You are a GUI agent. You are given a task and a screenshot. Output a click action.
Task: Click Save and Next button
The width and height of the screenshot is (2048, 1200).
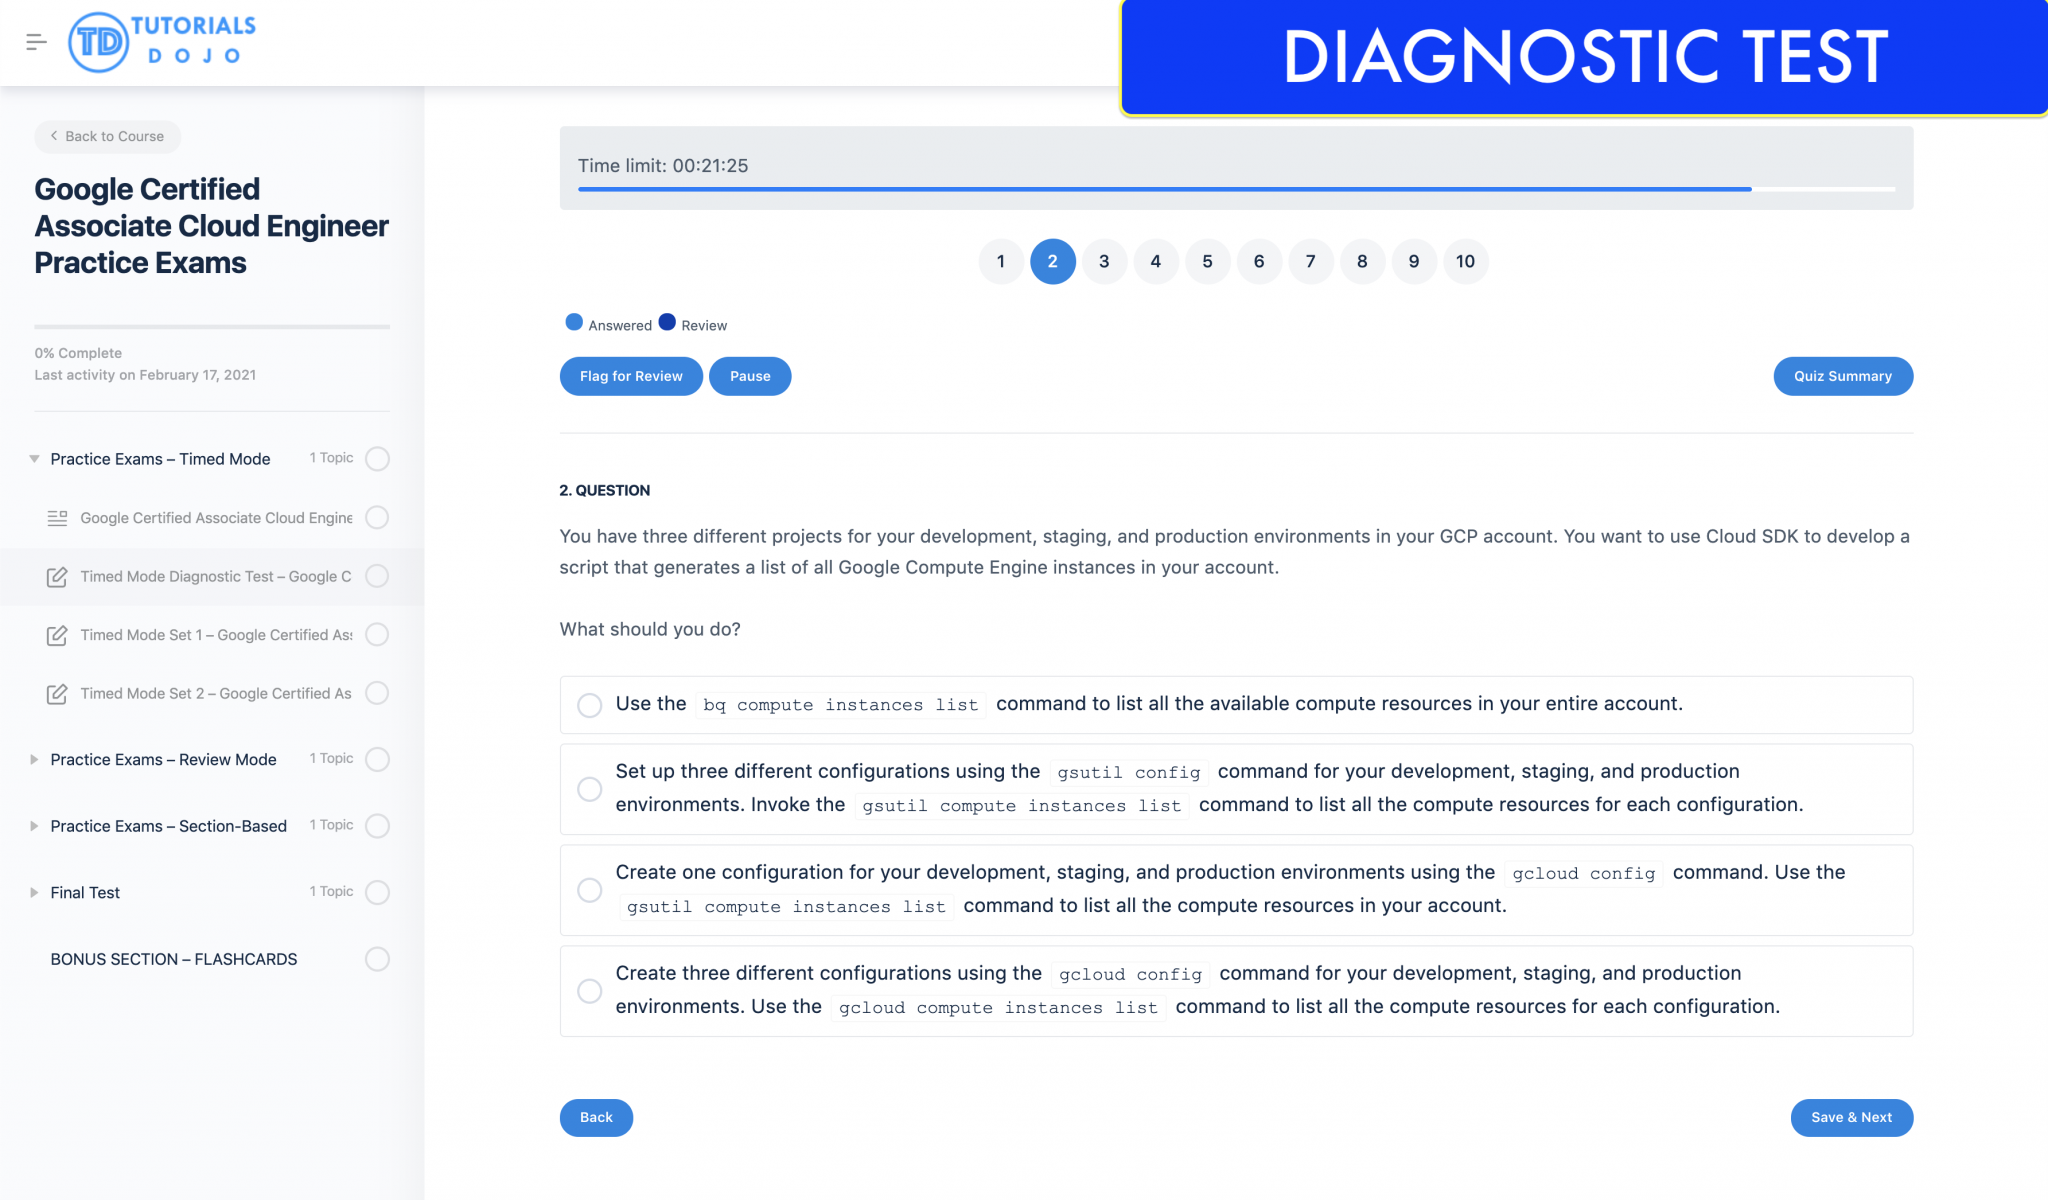pos(1851,1117)
